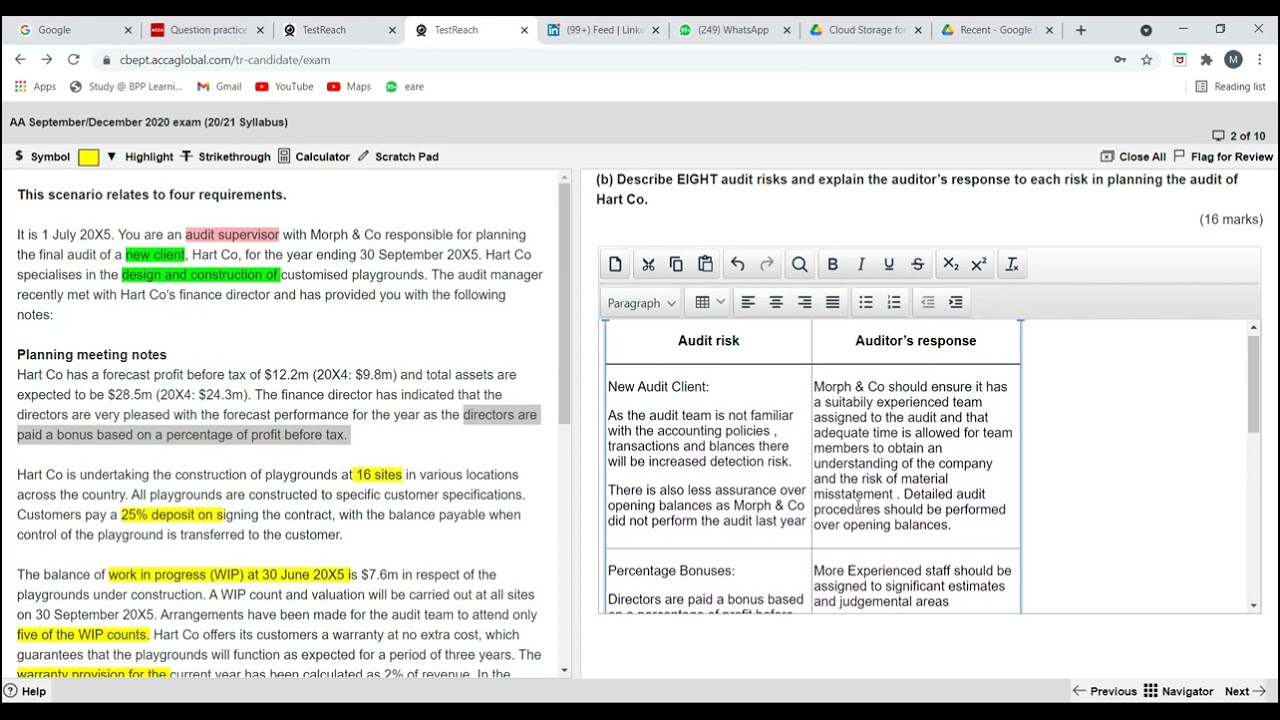Viewport: 1280px width, 720px height.
Task: Toggle italic formatting
Action: point(861,264)
